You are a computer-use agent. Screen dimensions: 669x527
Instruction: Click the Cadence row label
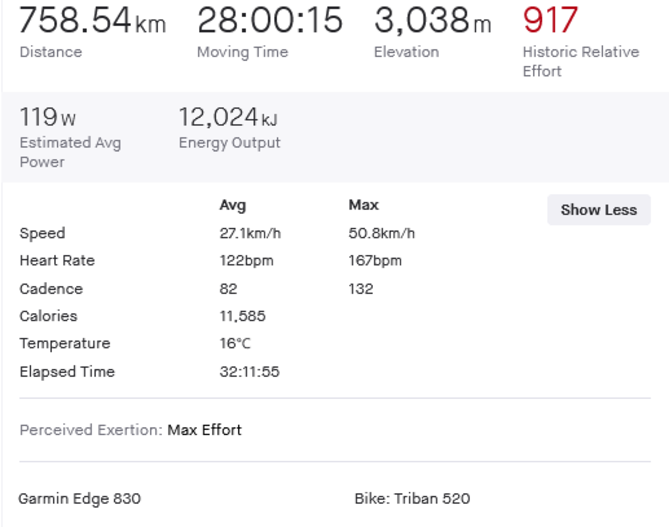click(x=51, y=289)
